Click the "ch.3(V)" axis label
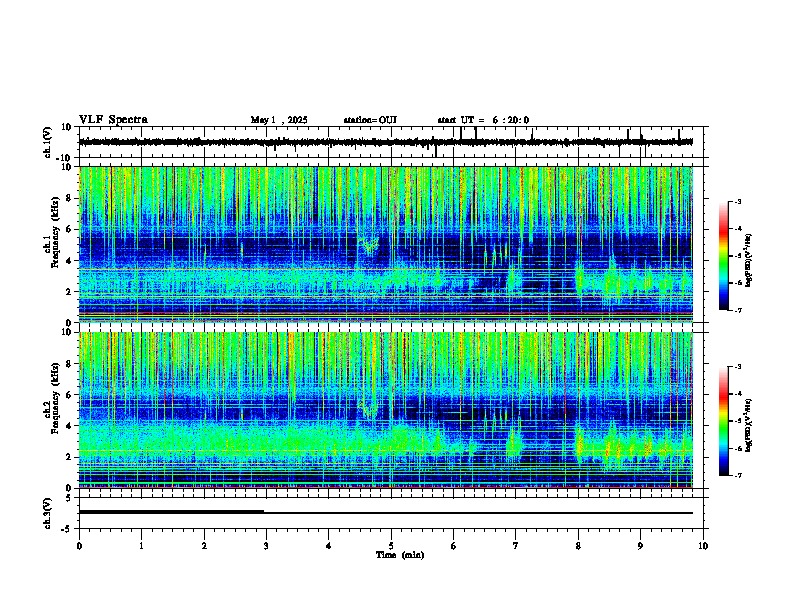The height and width of the screenshot is (612, 792). click(x=48, y=513)
